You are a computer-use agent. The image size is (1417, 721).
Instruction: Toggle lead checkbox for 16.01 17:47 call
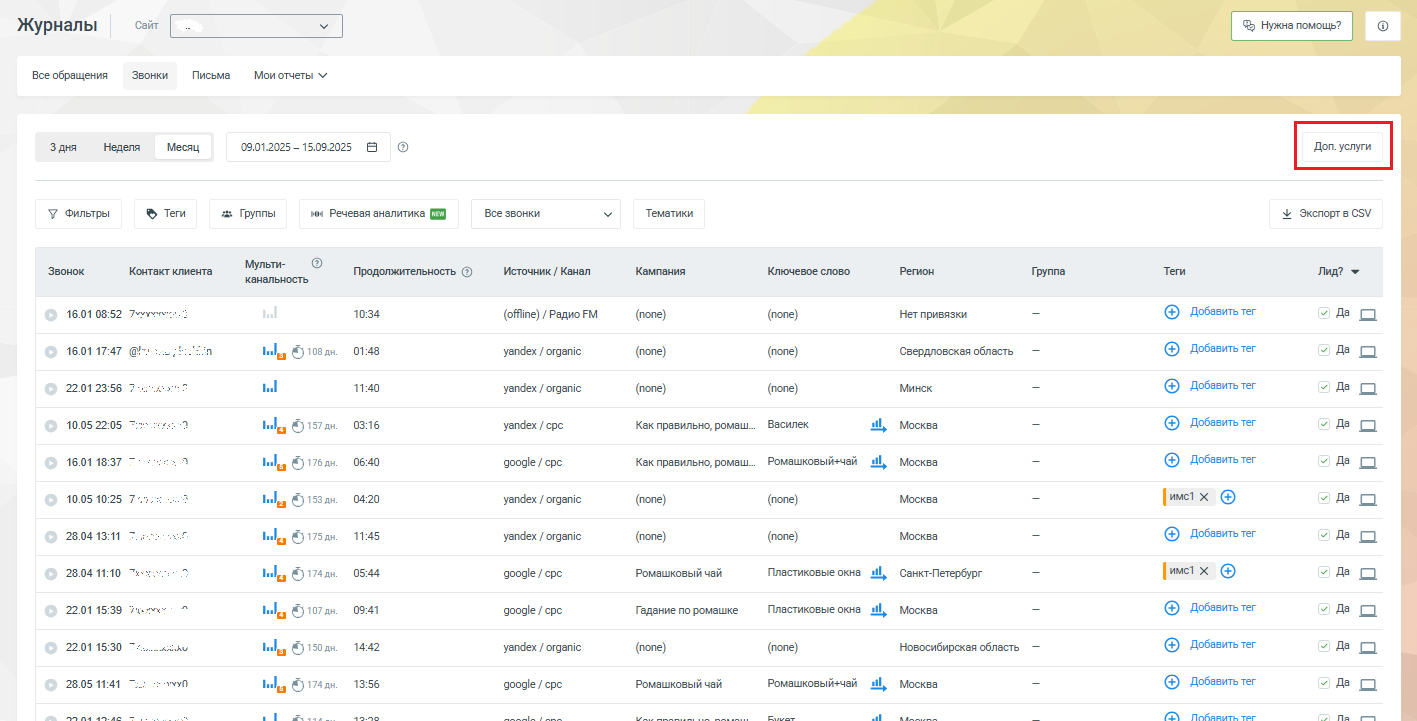[1324, 350]
